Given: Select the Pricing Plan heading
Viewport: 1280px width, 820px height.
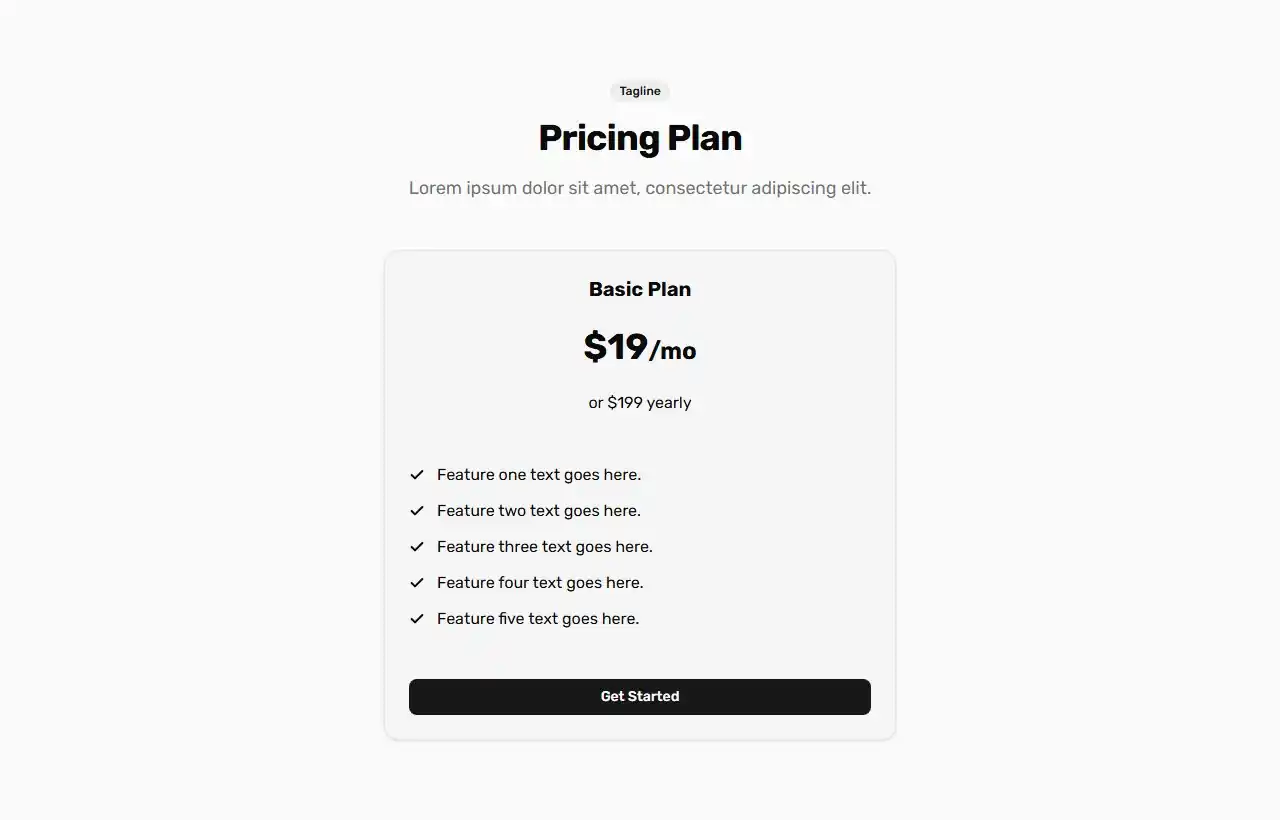Looking at the screenshot, I should (639, 137).
